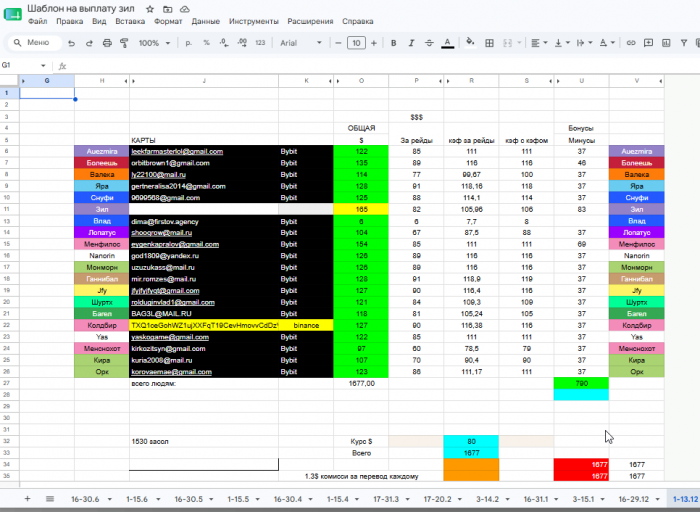The image size is (700, 512).
Task: Select the Paint format roller icon
Action: pyautogui.click(x=125, y=43)
